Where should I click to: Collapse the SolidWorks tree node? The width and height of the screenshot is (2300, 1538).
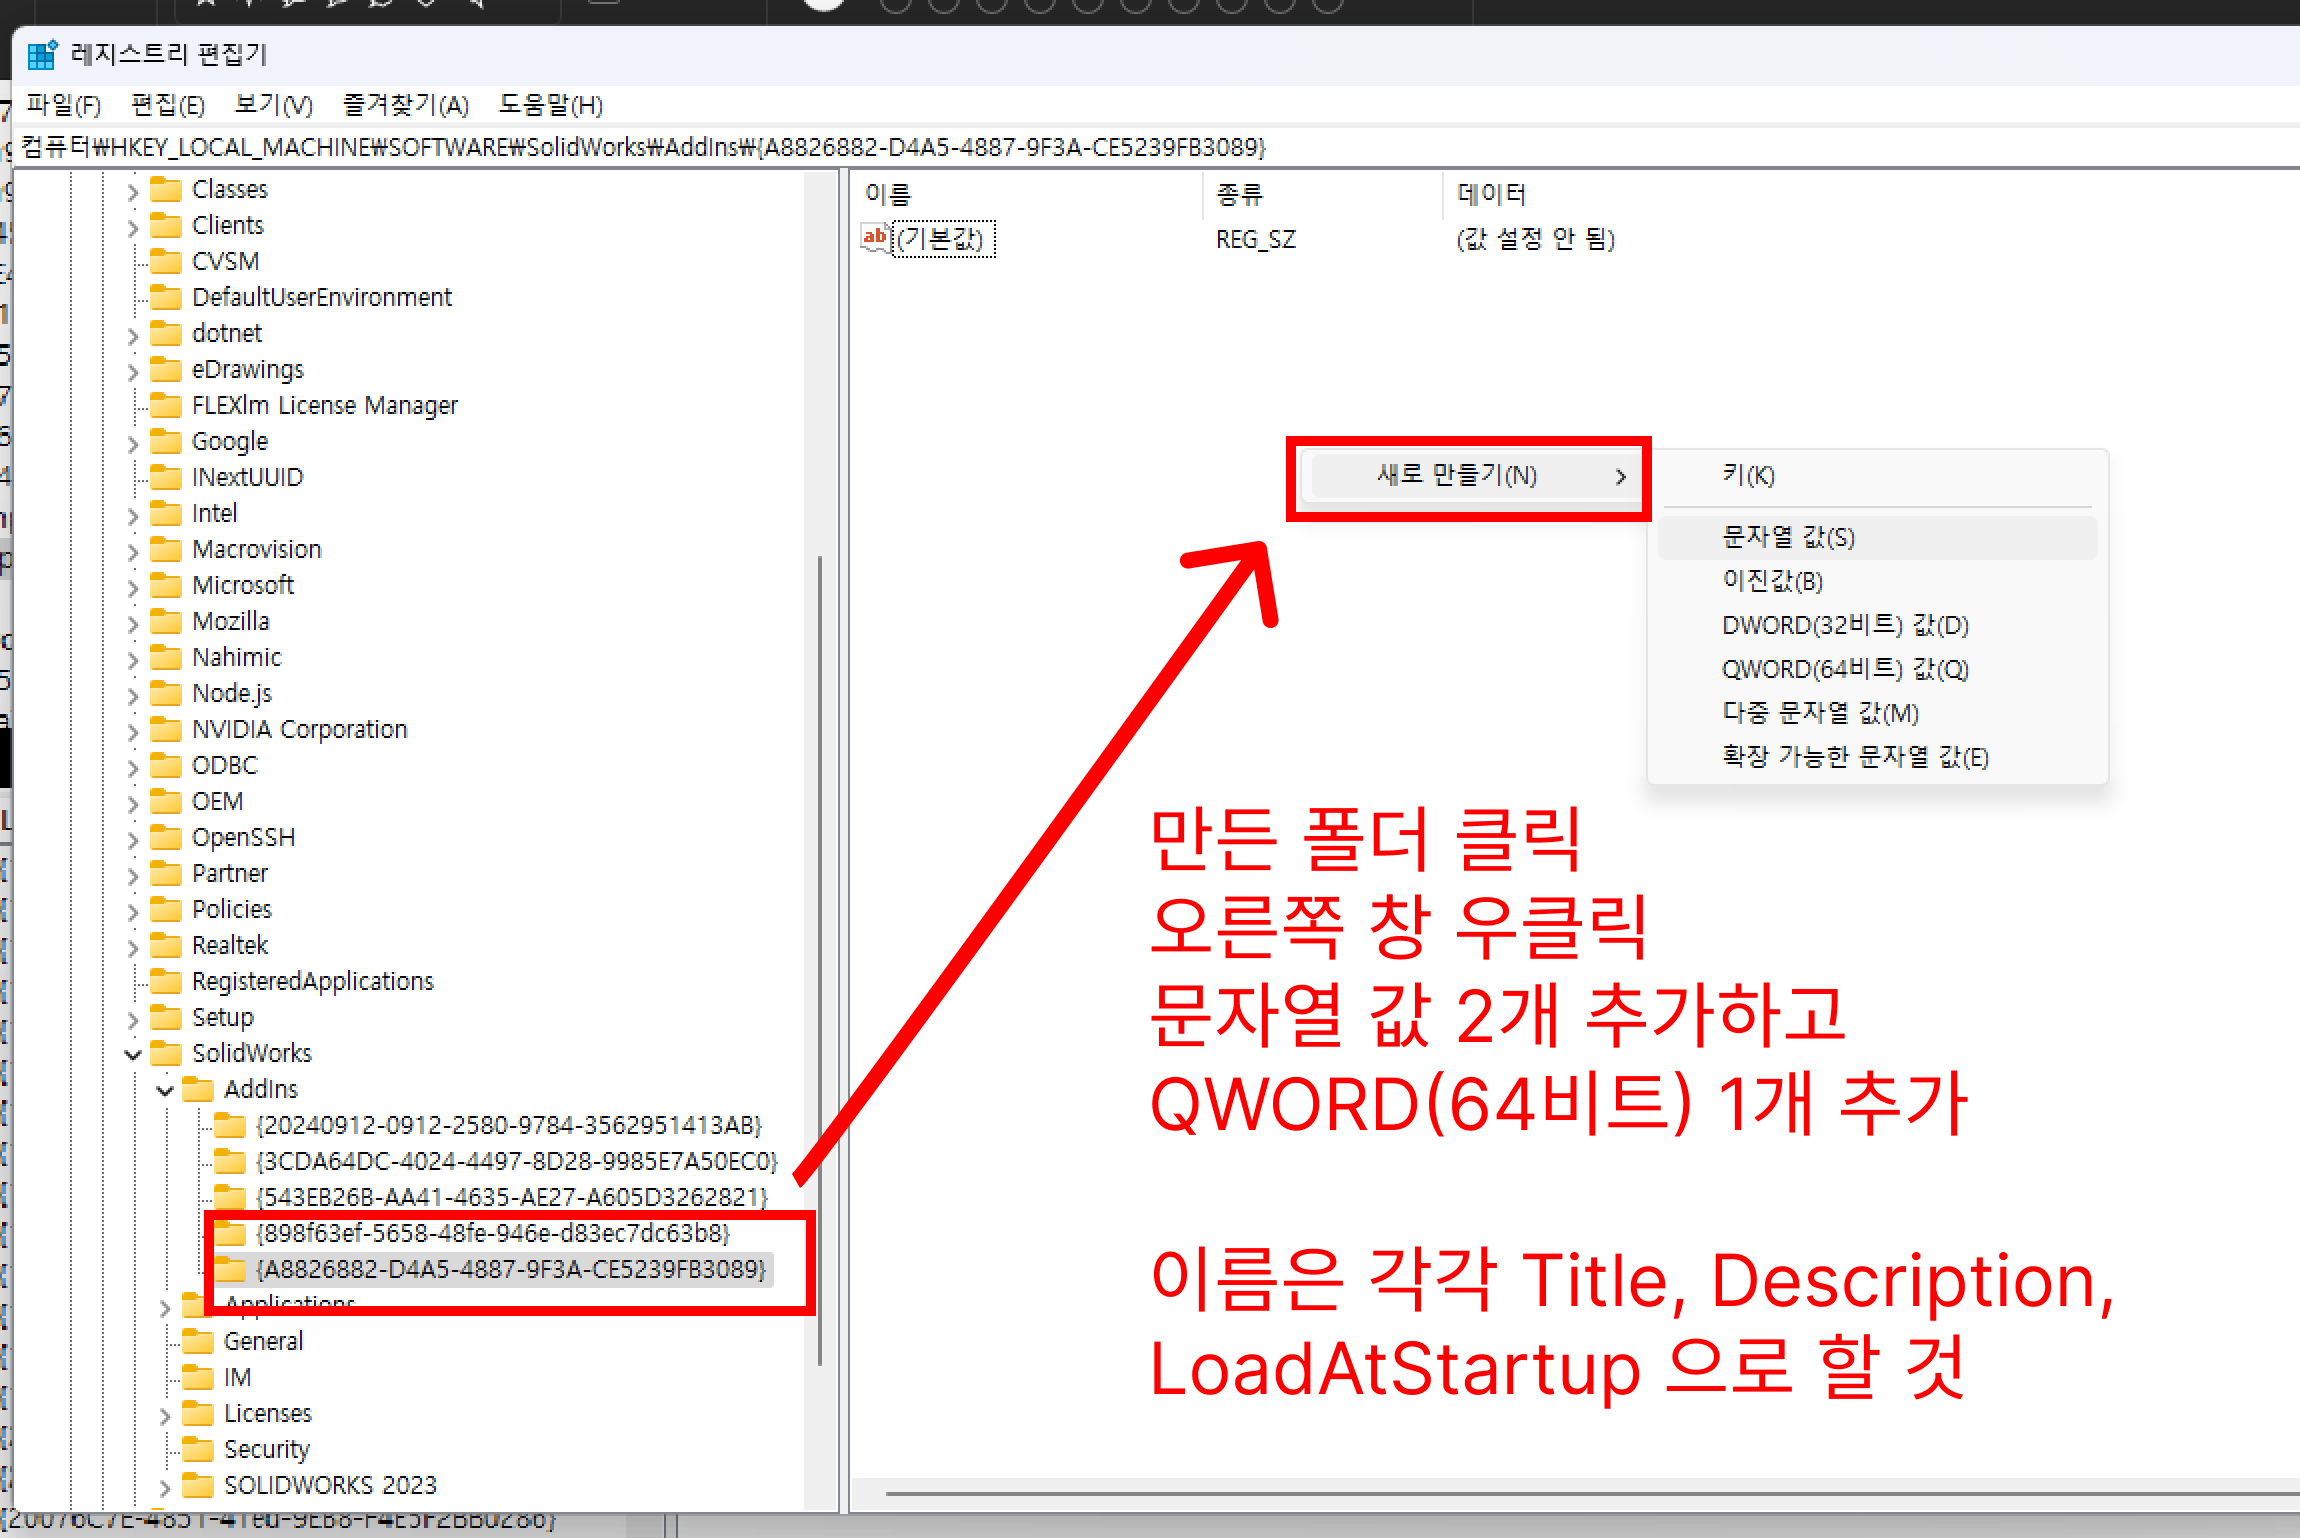[x=133, y=1054]
